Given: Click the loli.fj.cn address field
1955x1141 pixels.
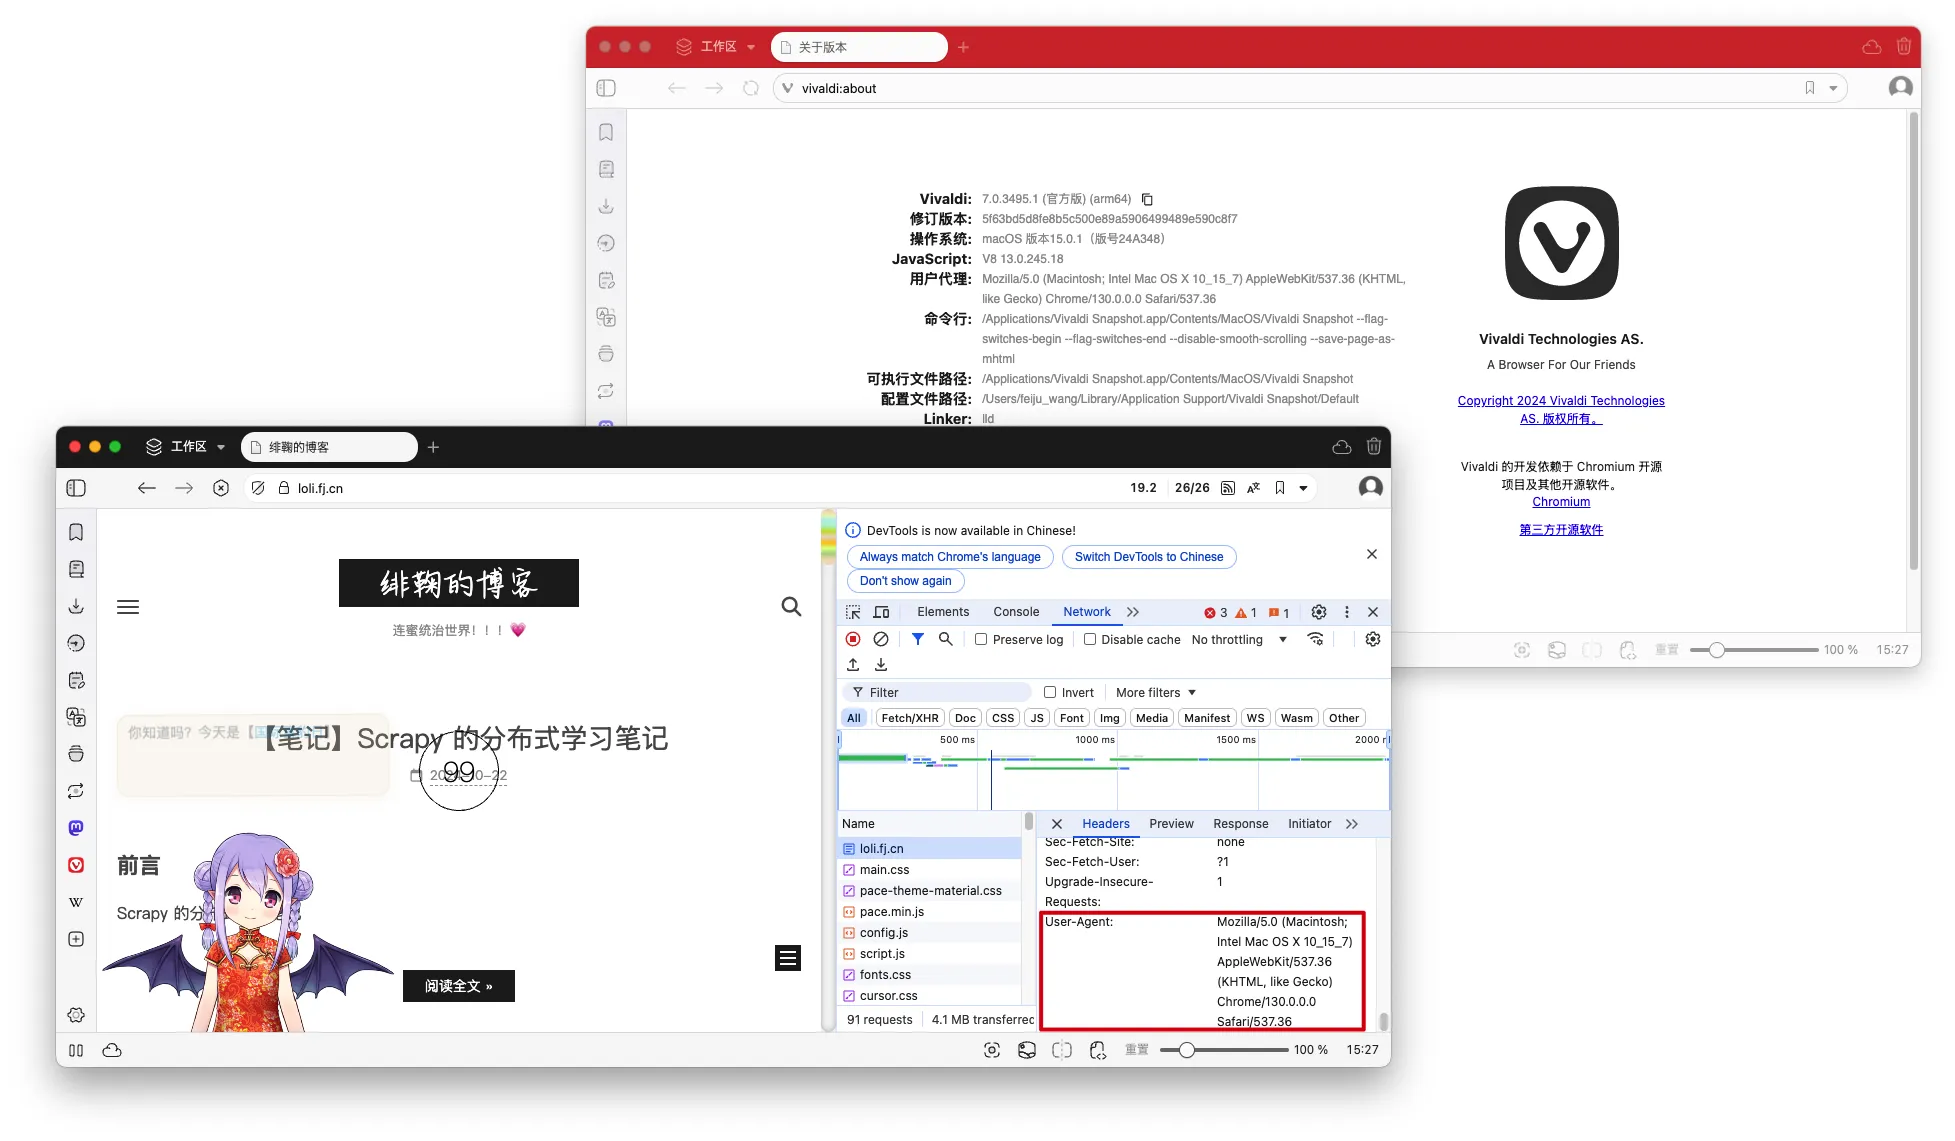Looking at the screenshot, I should [x=700, y=488].
